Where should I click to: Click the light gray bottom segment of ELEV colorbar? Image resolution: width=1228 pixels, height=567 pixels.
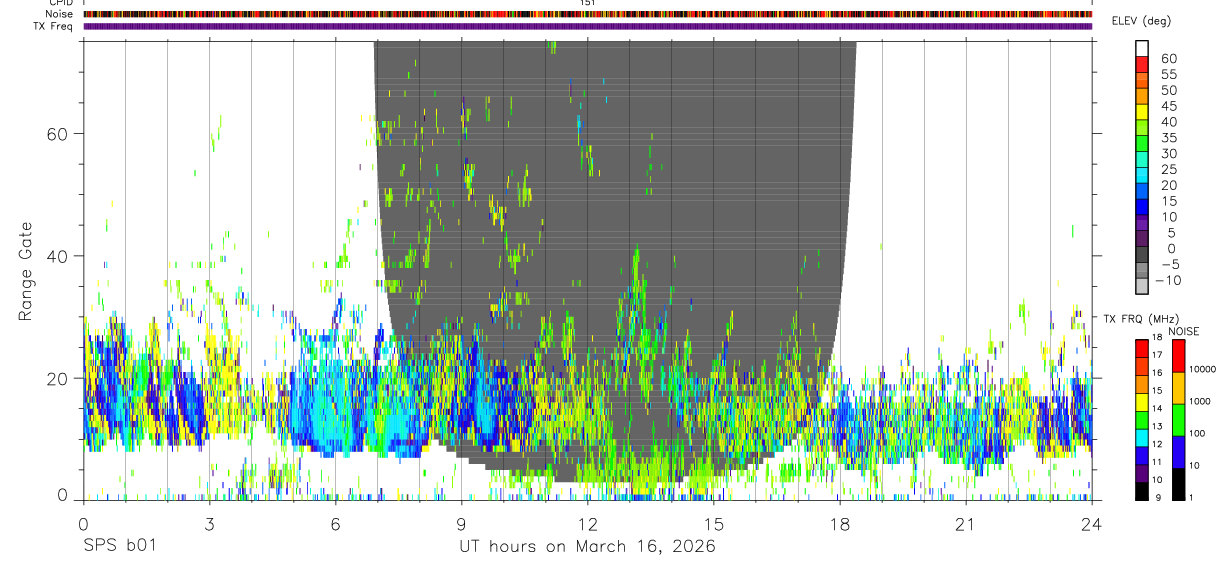click(x=1142, y=286)
